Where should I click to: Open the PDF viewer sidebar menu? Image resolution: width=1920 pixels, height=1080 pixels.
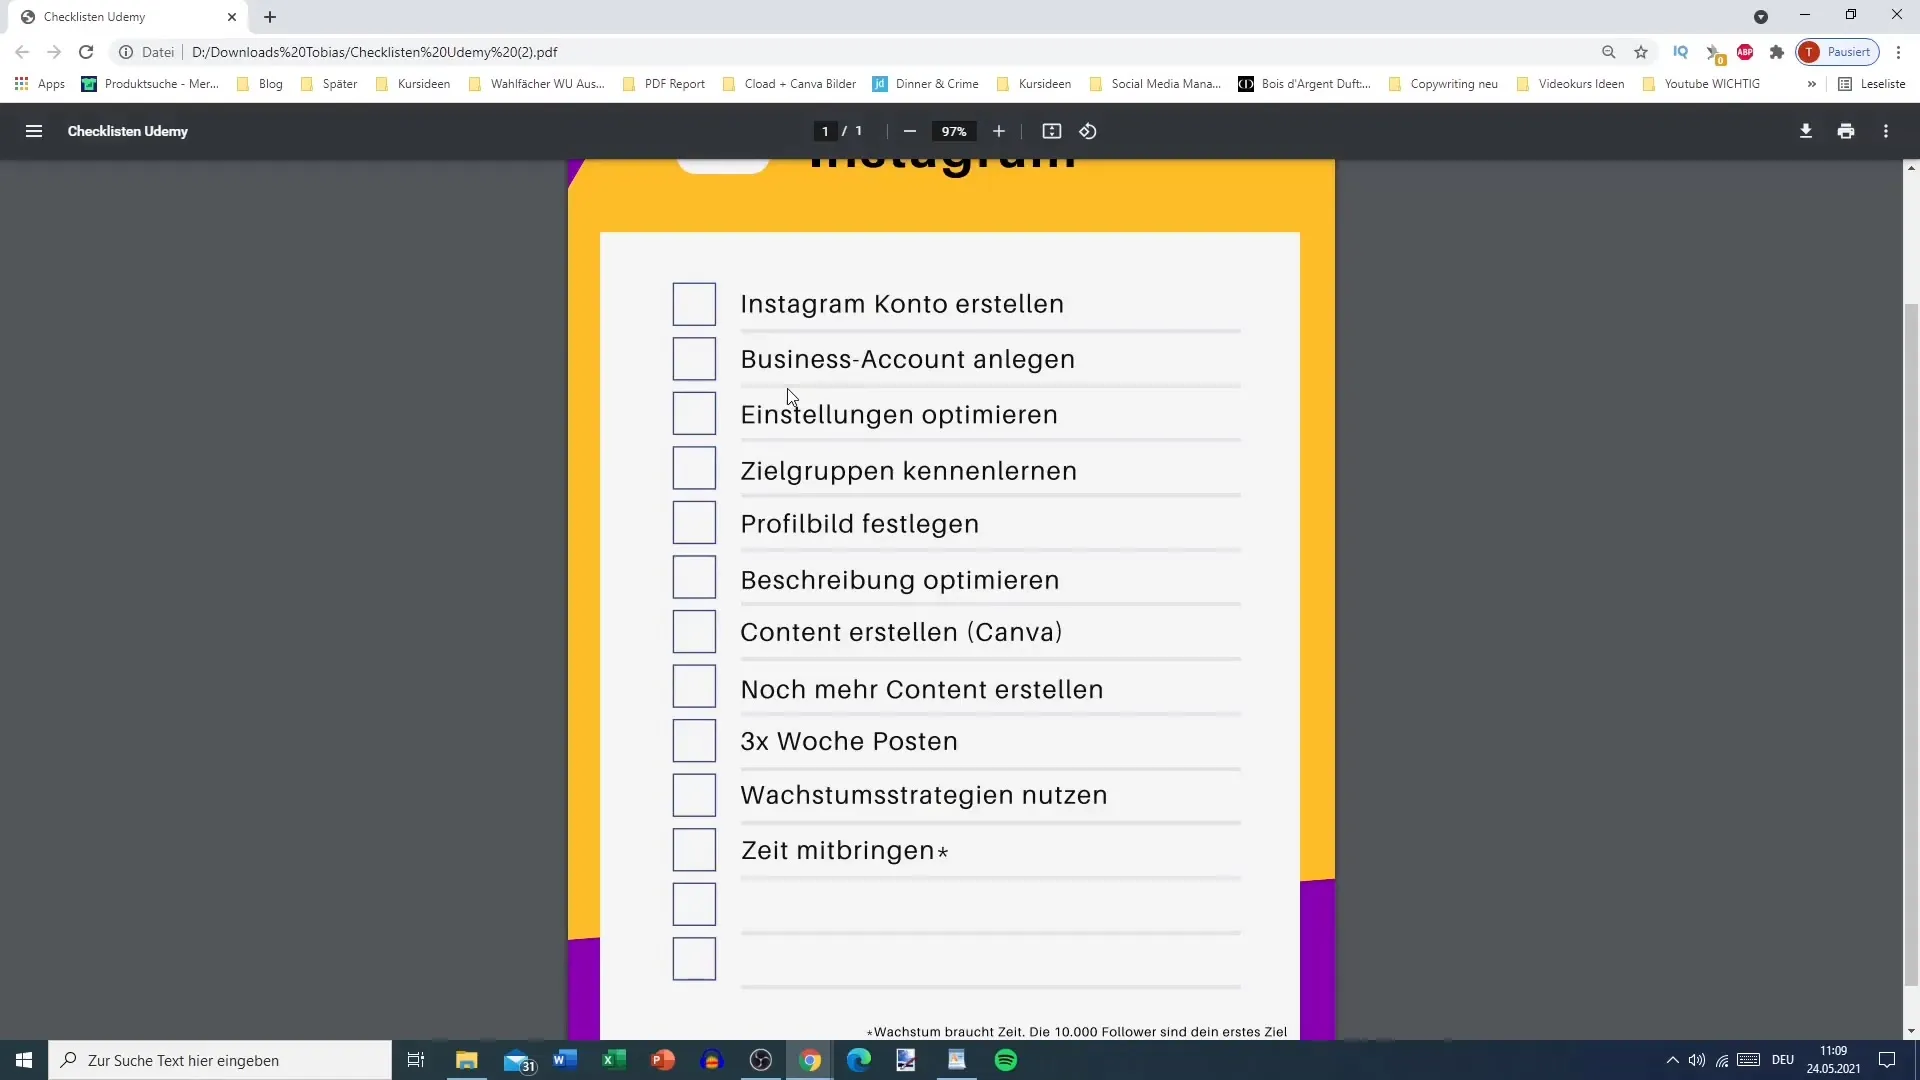[34, 131]
